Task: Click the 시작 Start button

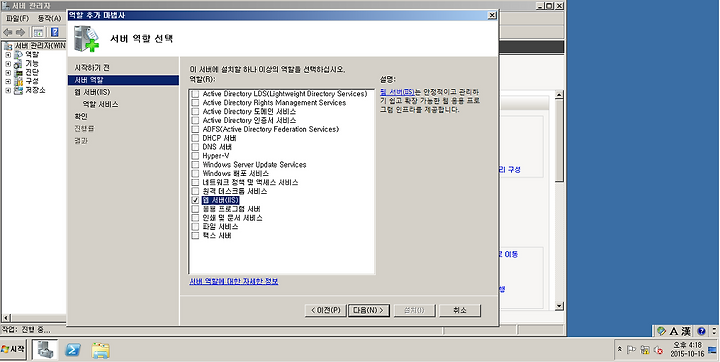Action: point(13,350)
